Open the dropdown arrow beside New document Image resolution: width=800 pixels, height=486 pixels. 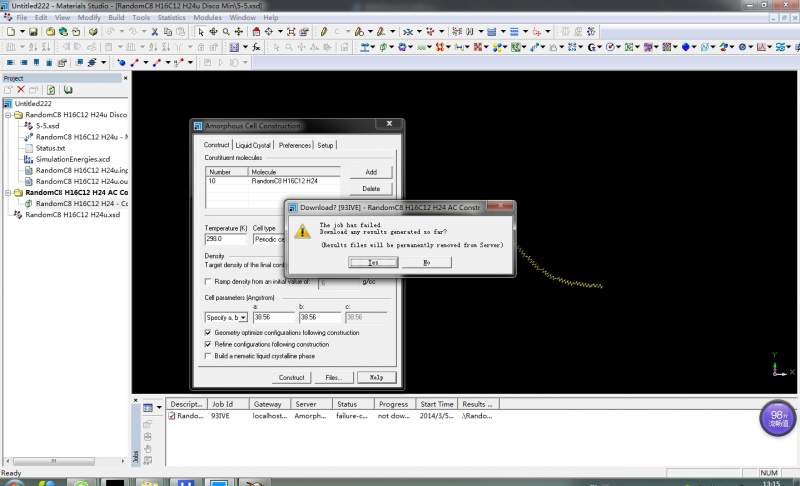pos(22,32)
